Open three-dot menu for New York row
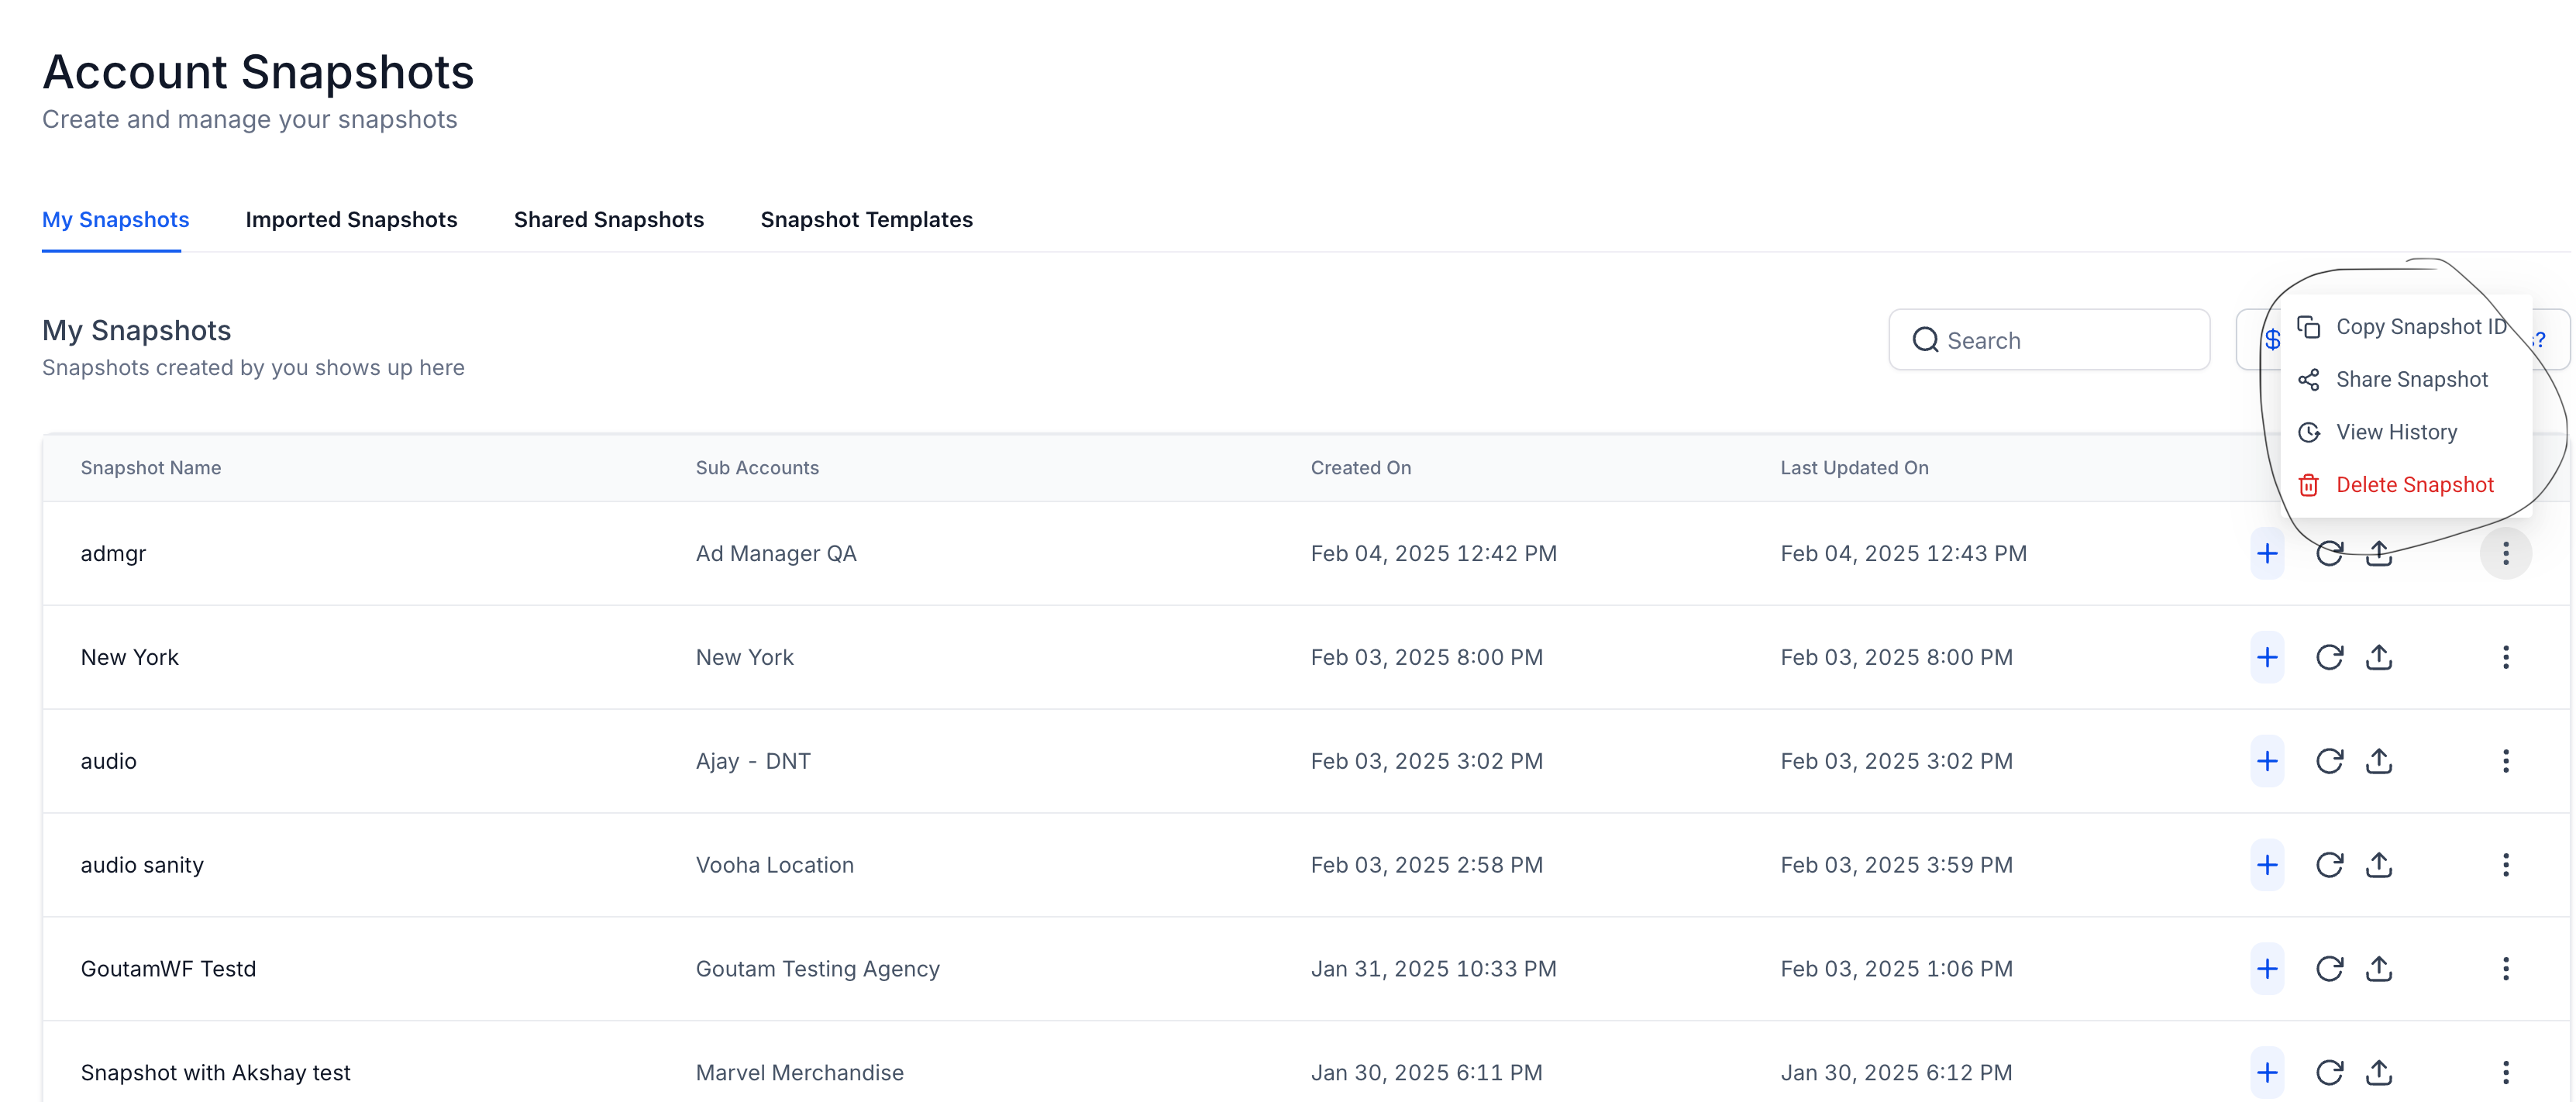 coord(2505,657)
